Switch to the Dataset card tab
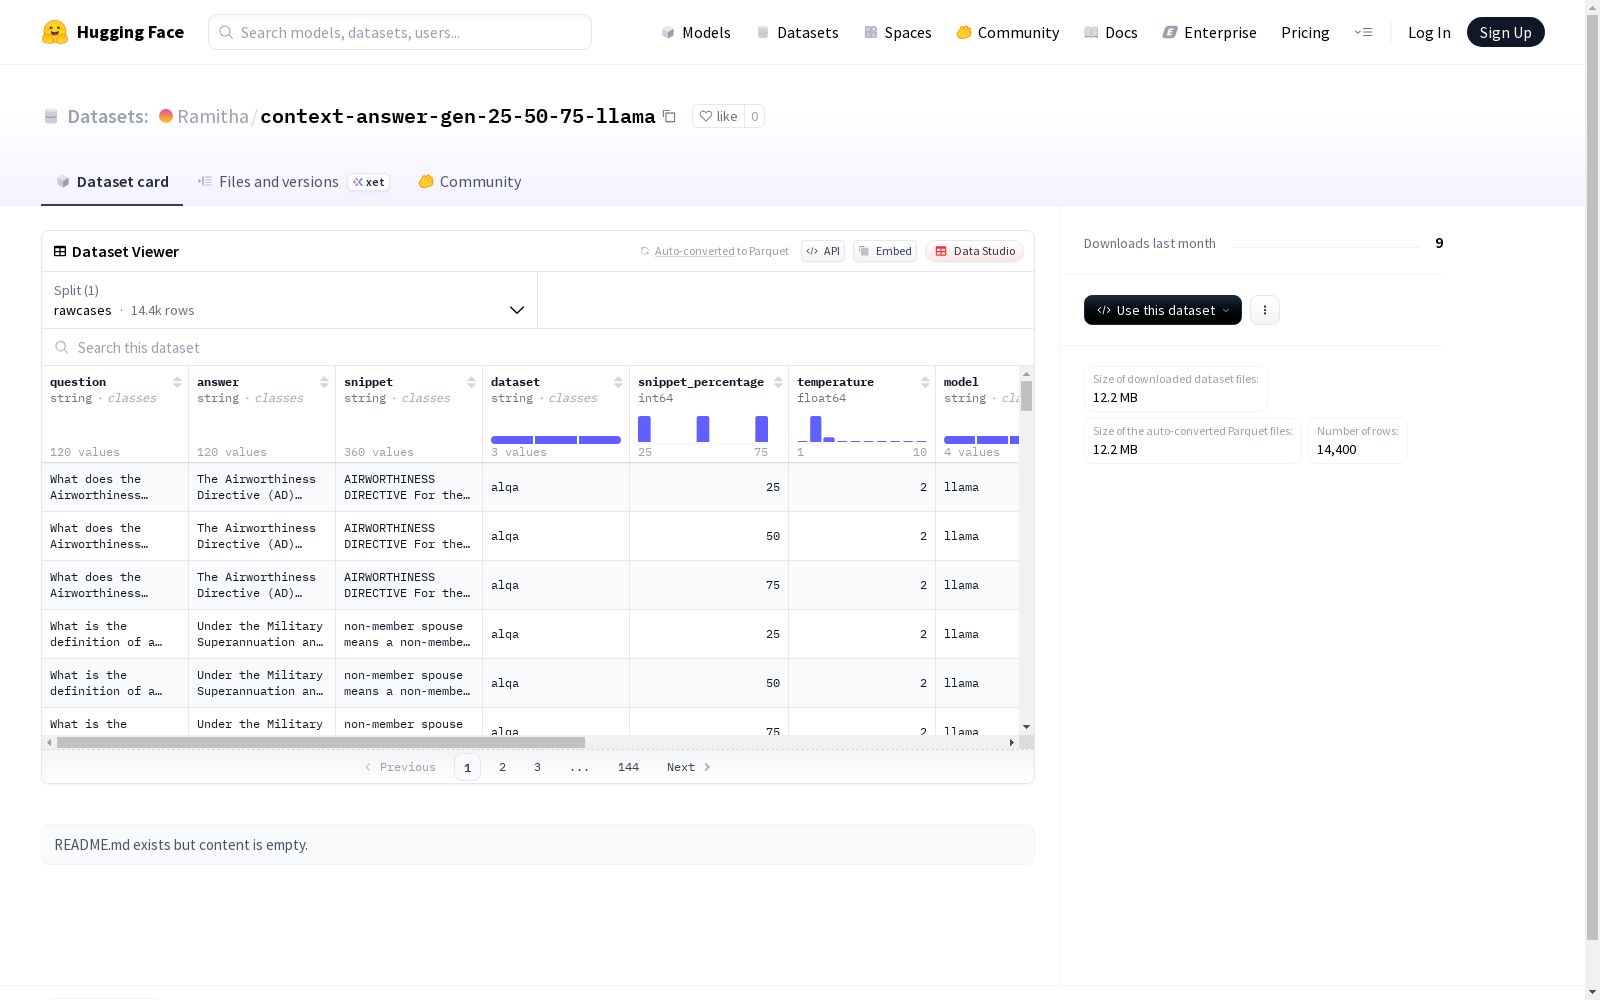This screenshot has height=1000, width=1600. 112,181
